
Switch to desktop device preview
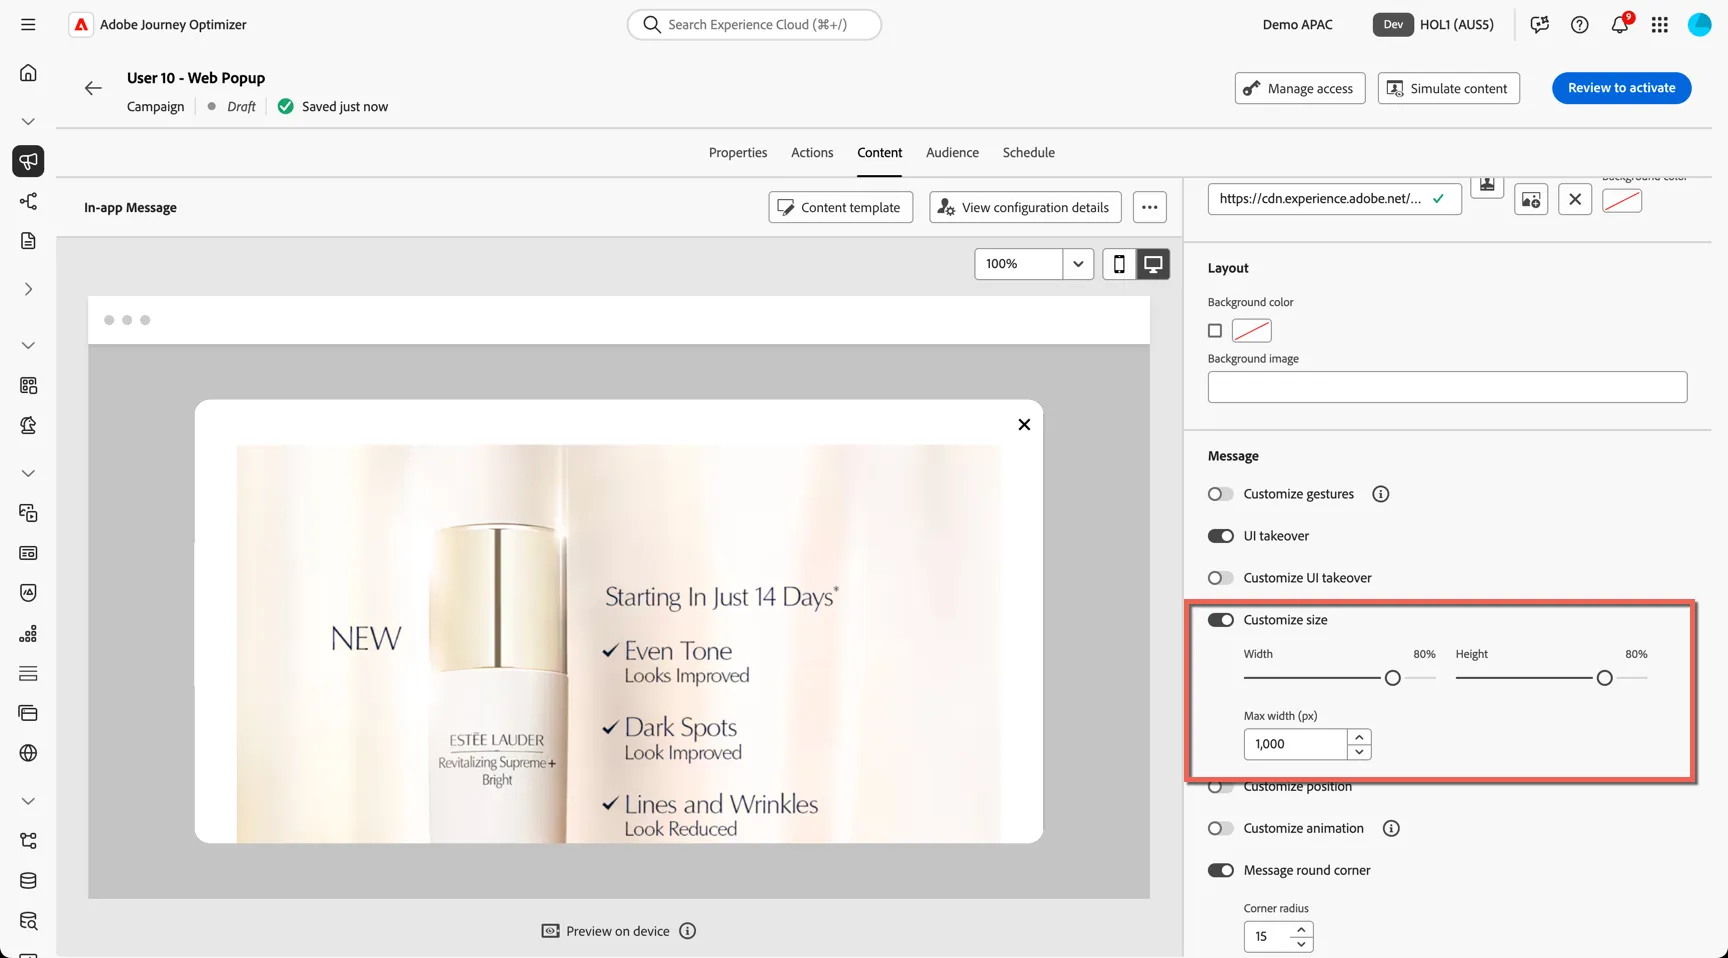[1153, 264]
